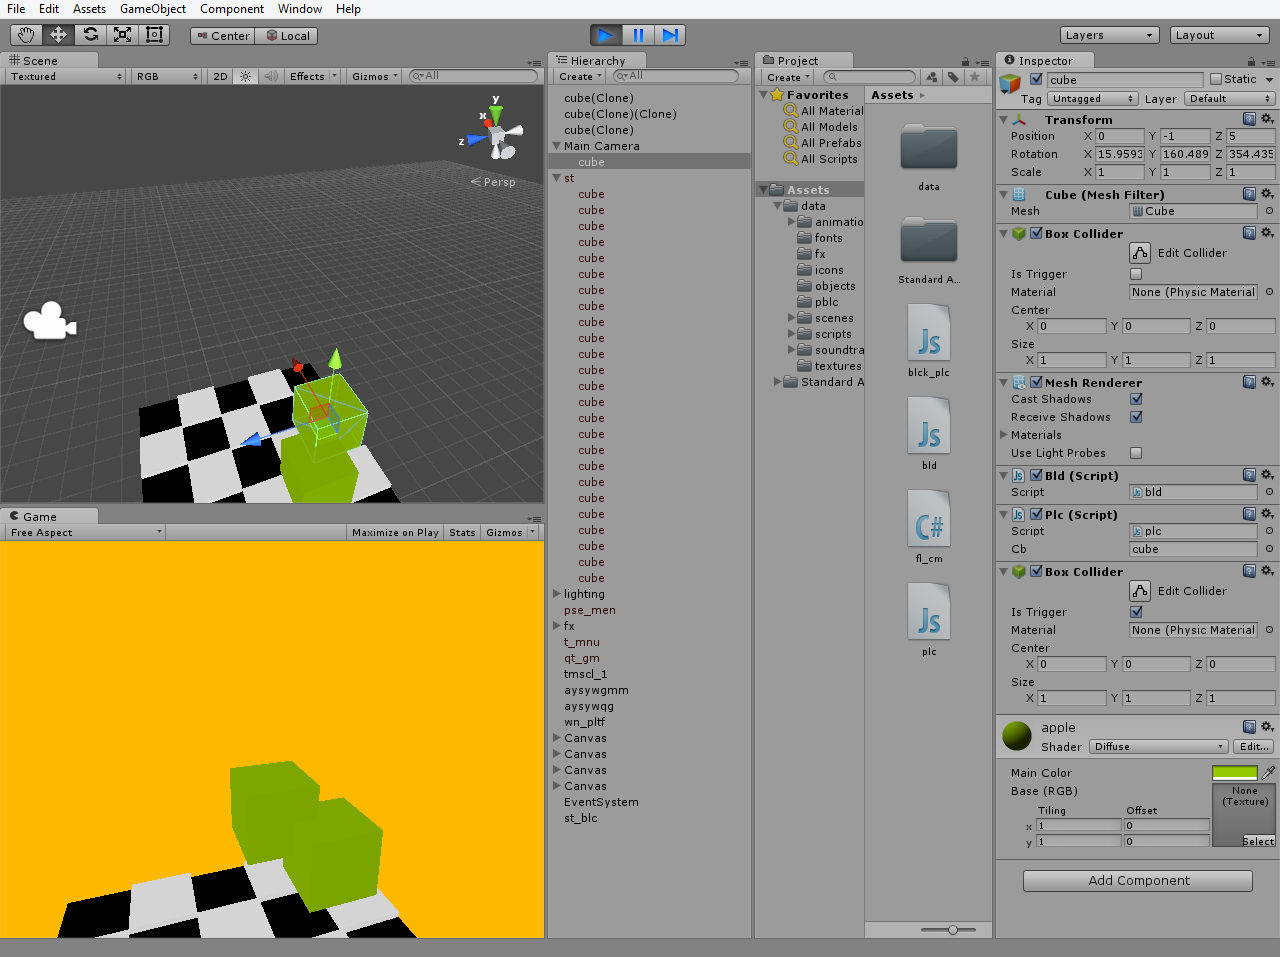Screen dimensions: 1280x957
Task: Select the blck_plc script asset
Action: [929, 340]
